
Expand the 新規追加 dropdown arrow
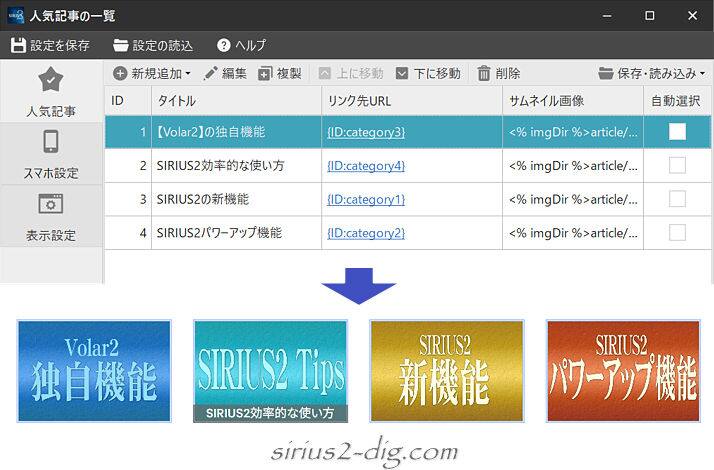pyautogui.click(x=188, y=74)
